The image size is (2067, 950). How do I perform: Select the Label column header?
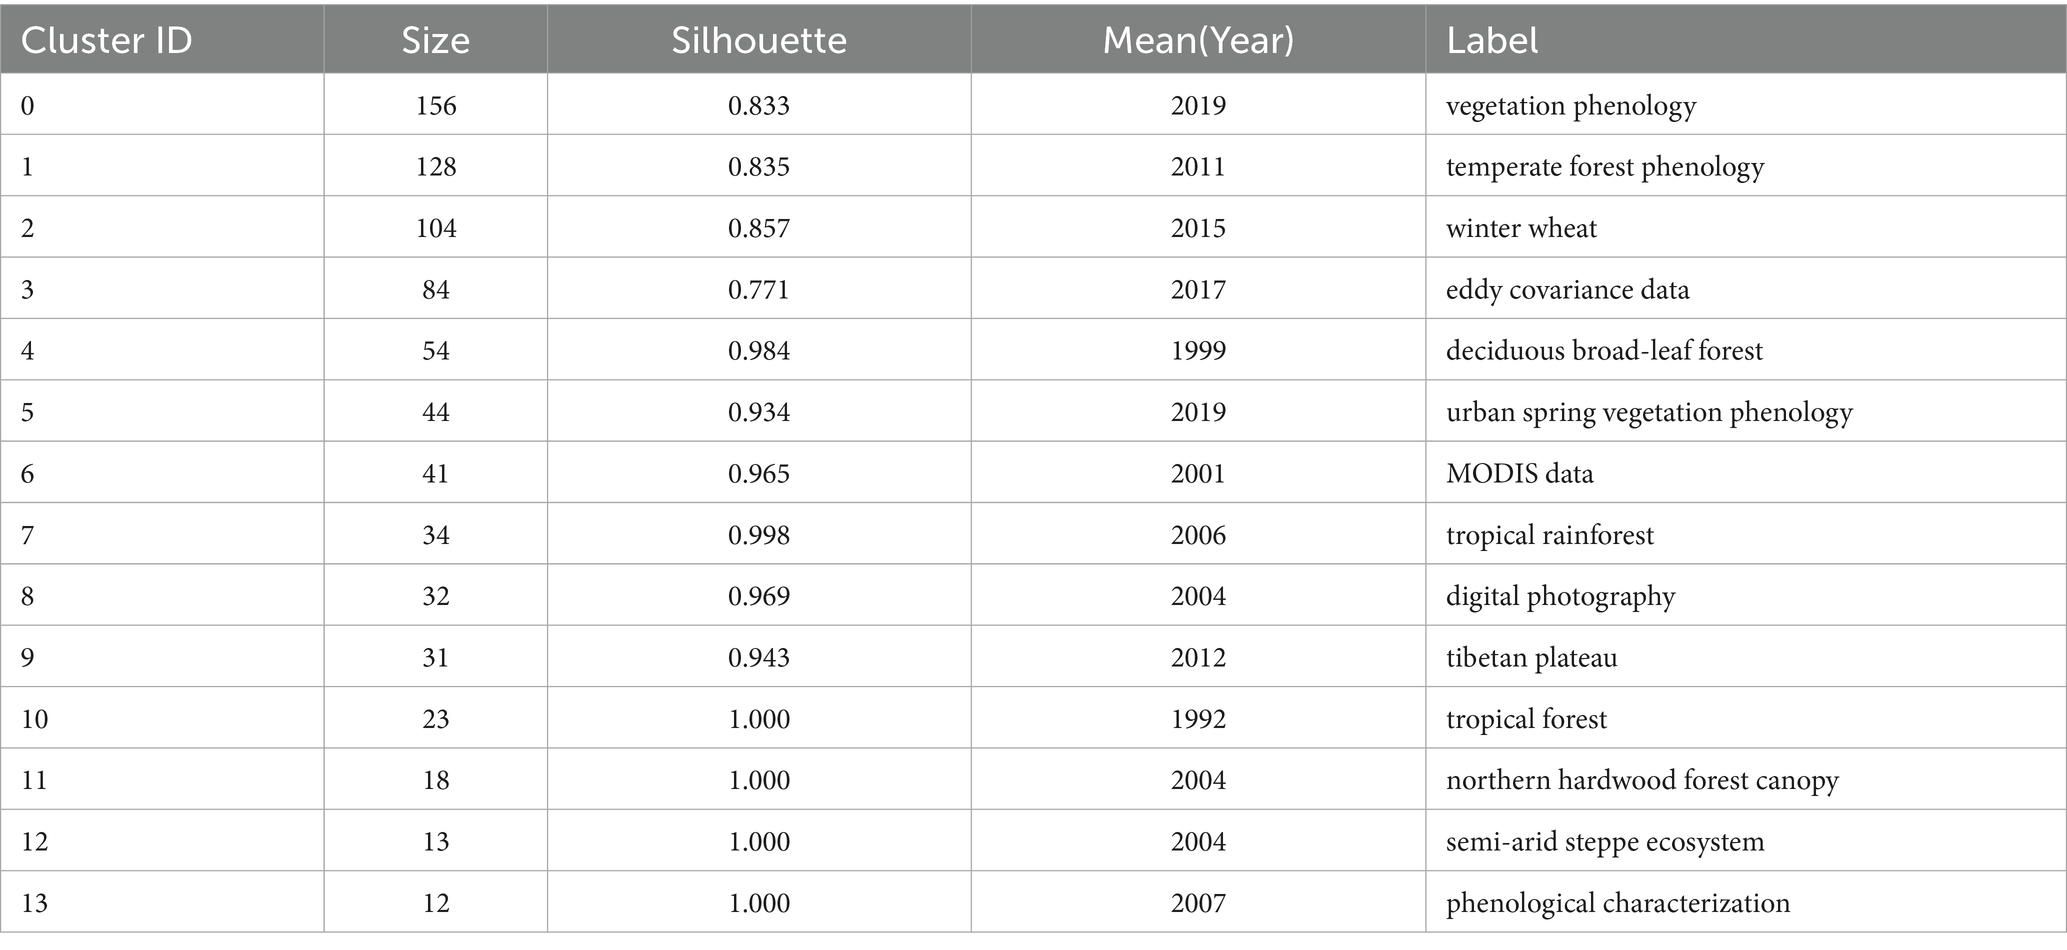1491,40
